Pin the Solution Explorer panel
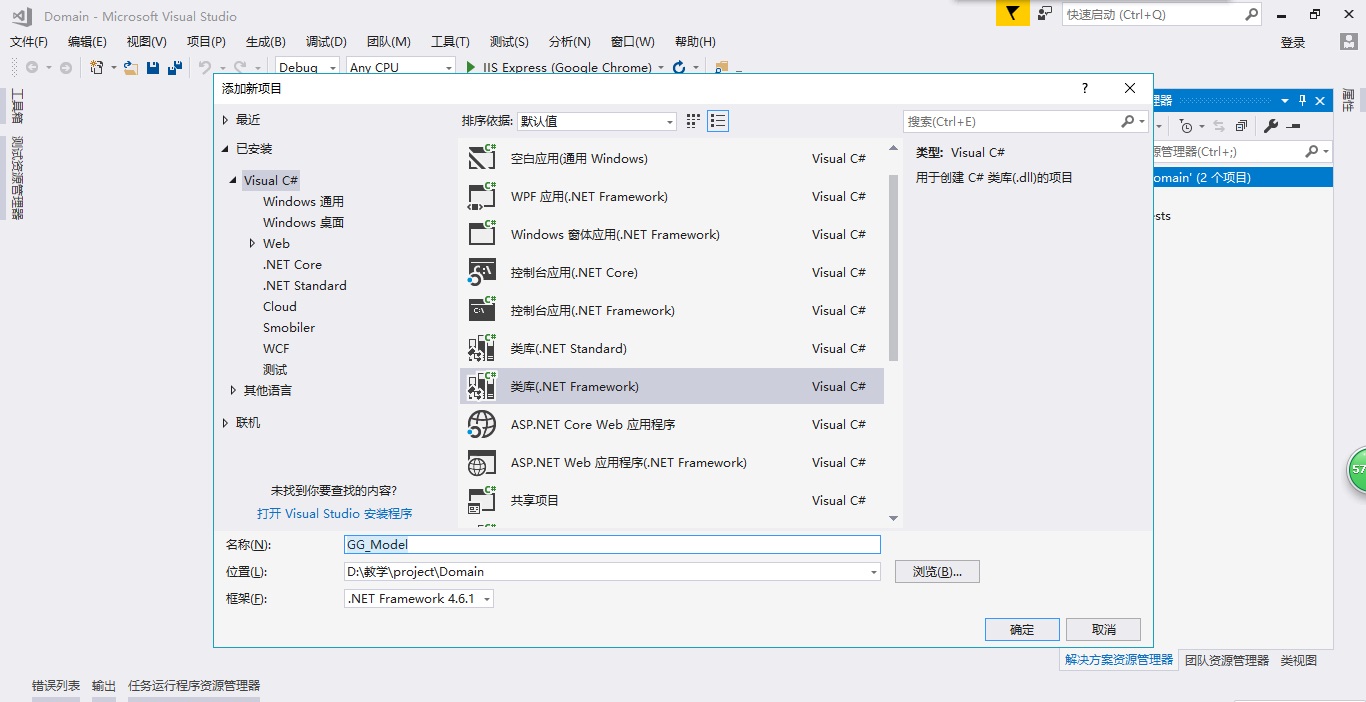The image size is (1366, 702). (1302, 100)
